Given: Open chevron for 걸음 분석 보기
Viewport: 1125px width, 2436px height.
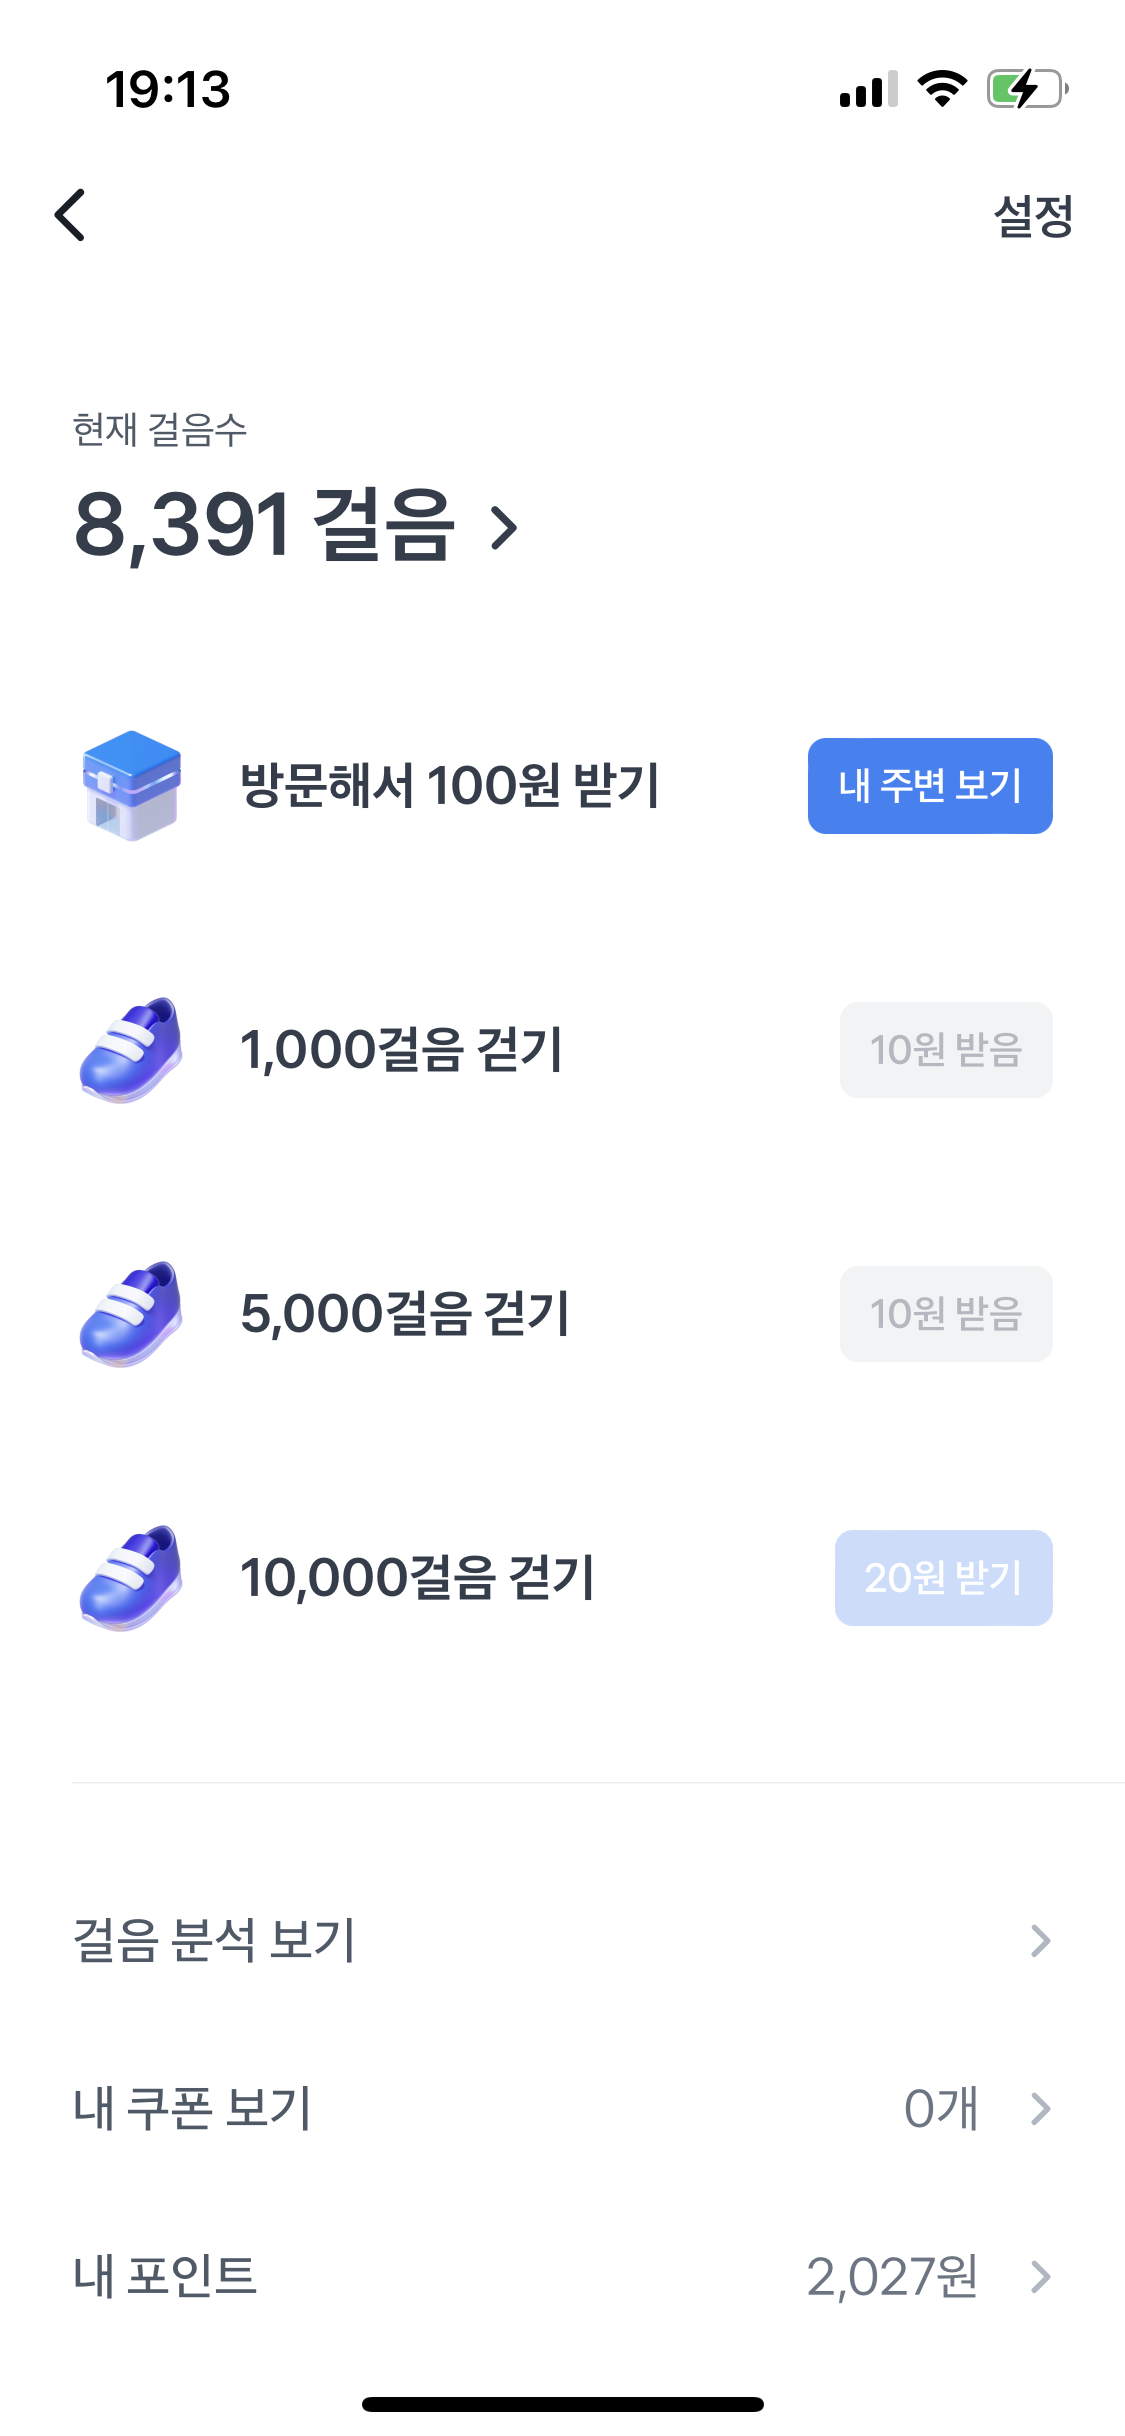Looking at the screenshot, I should (1040, 1940).
